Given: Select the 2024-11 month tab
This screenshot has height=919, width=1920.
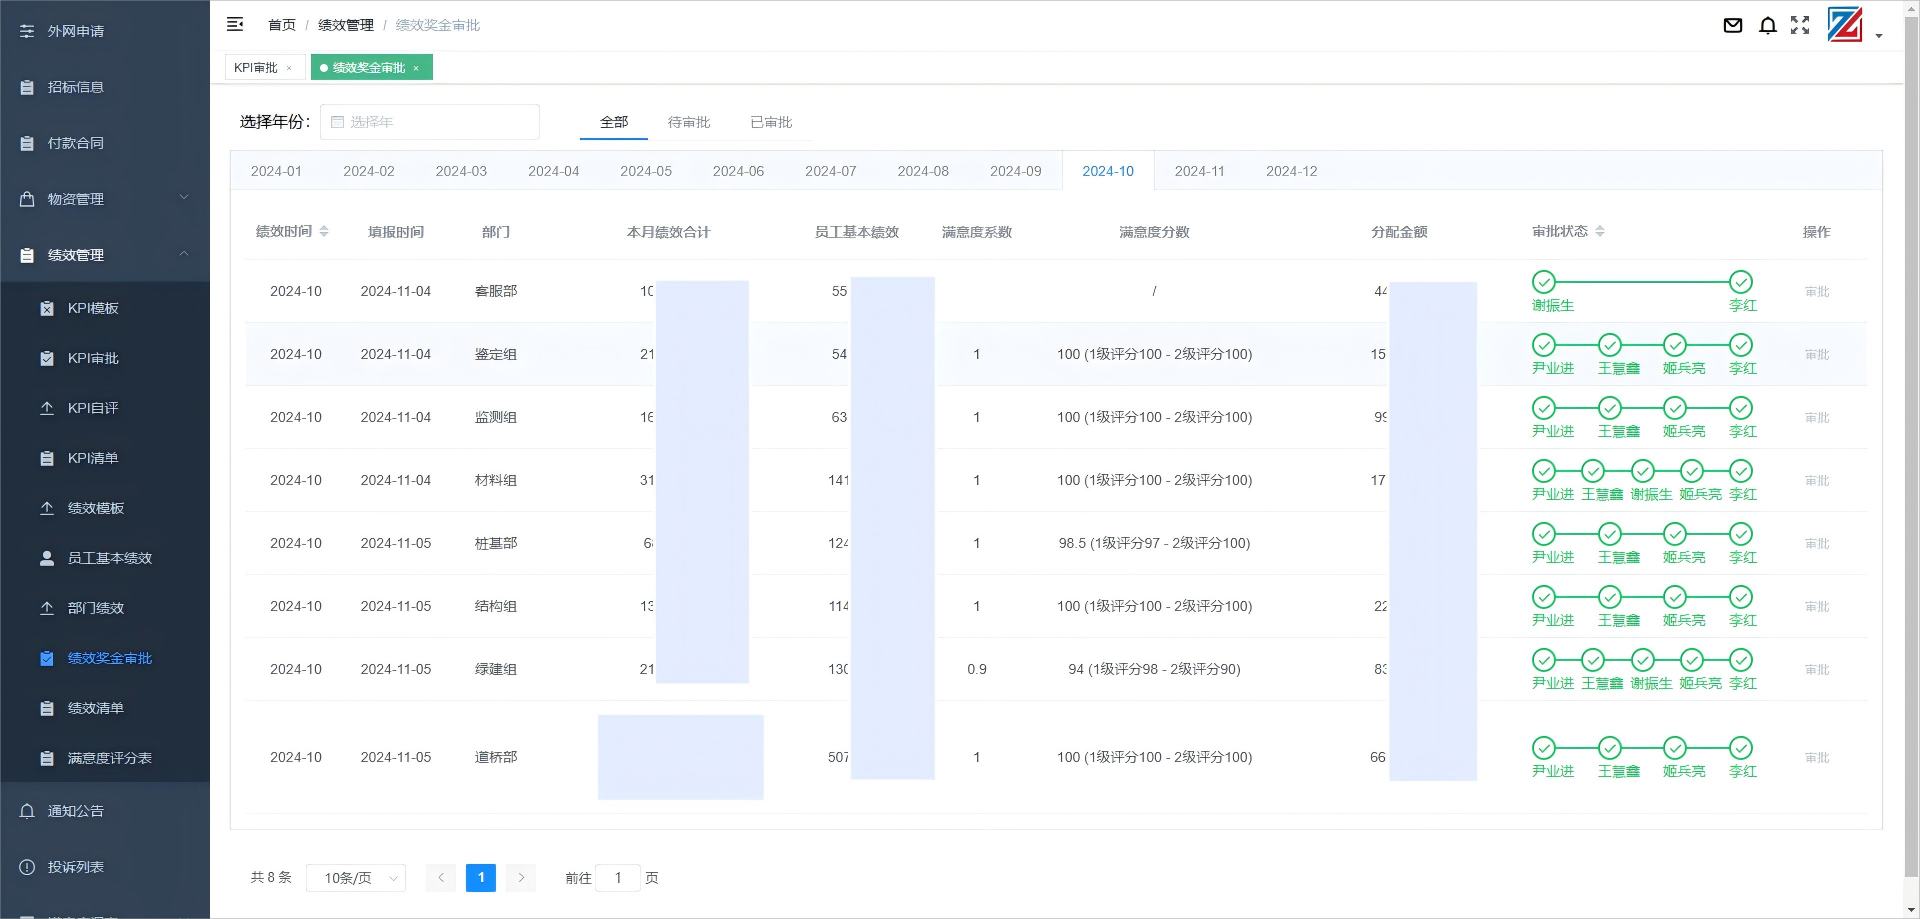Looking at the screenshot, I should pyautogui.click(x=1199, y=171).
